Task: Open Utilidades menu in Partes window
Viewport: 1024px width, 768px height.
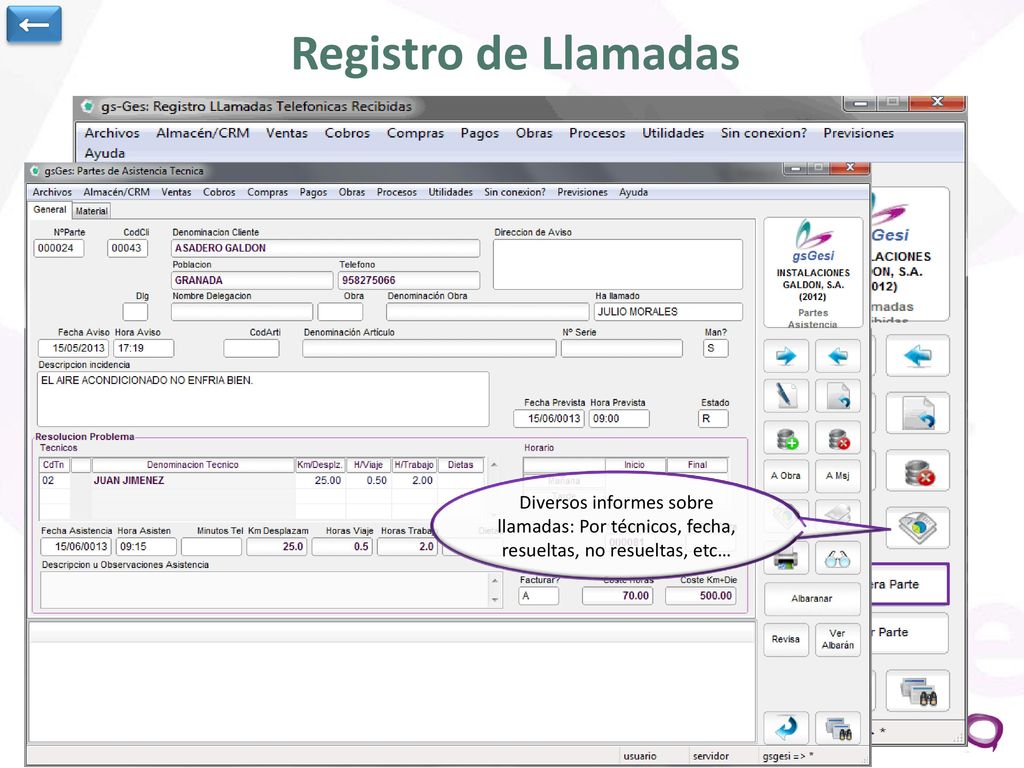Action: pyautogui.click(x=451, y=192)
